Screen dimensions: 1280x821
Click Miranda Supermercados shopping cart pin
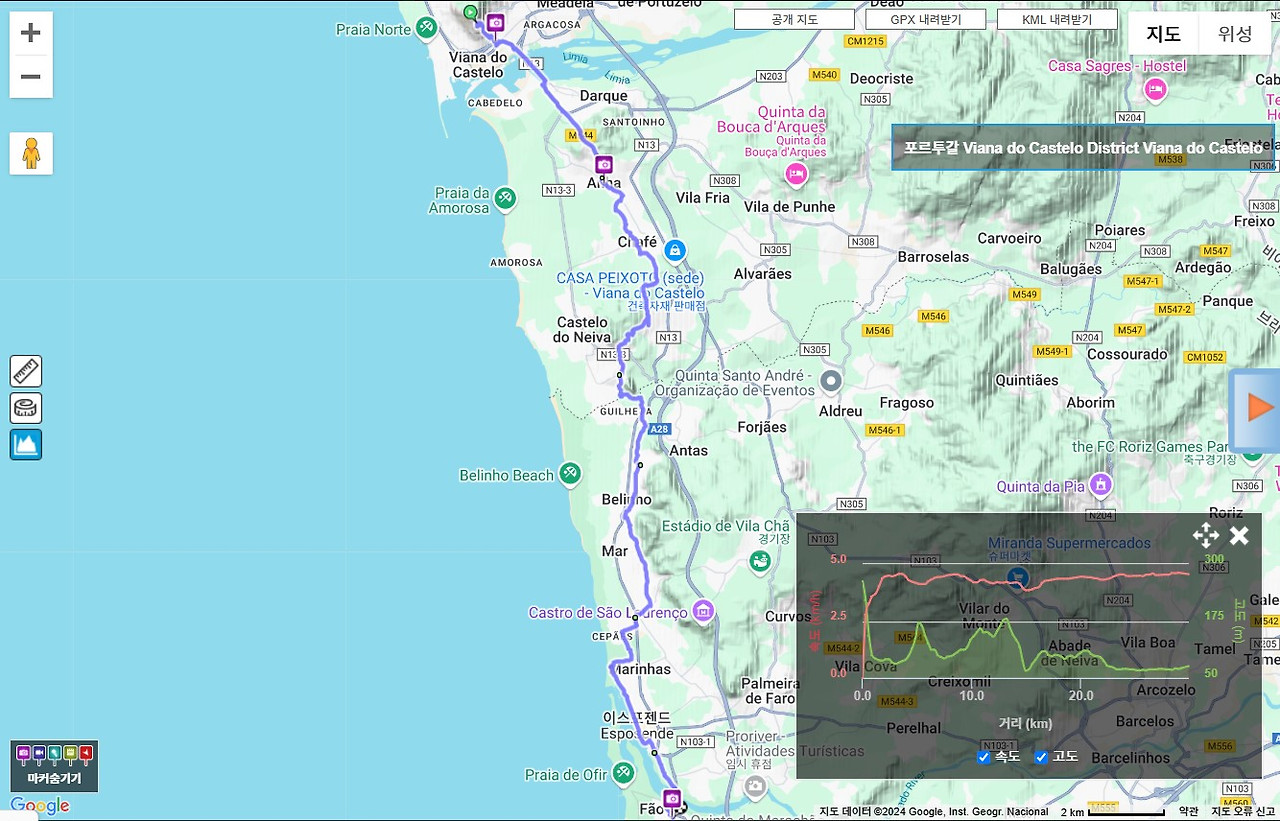pyautogui.click(x=1018, y=577)
